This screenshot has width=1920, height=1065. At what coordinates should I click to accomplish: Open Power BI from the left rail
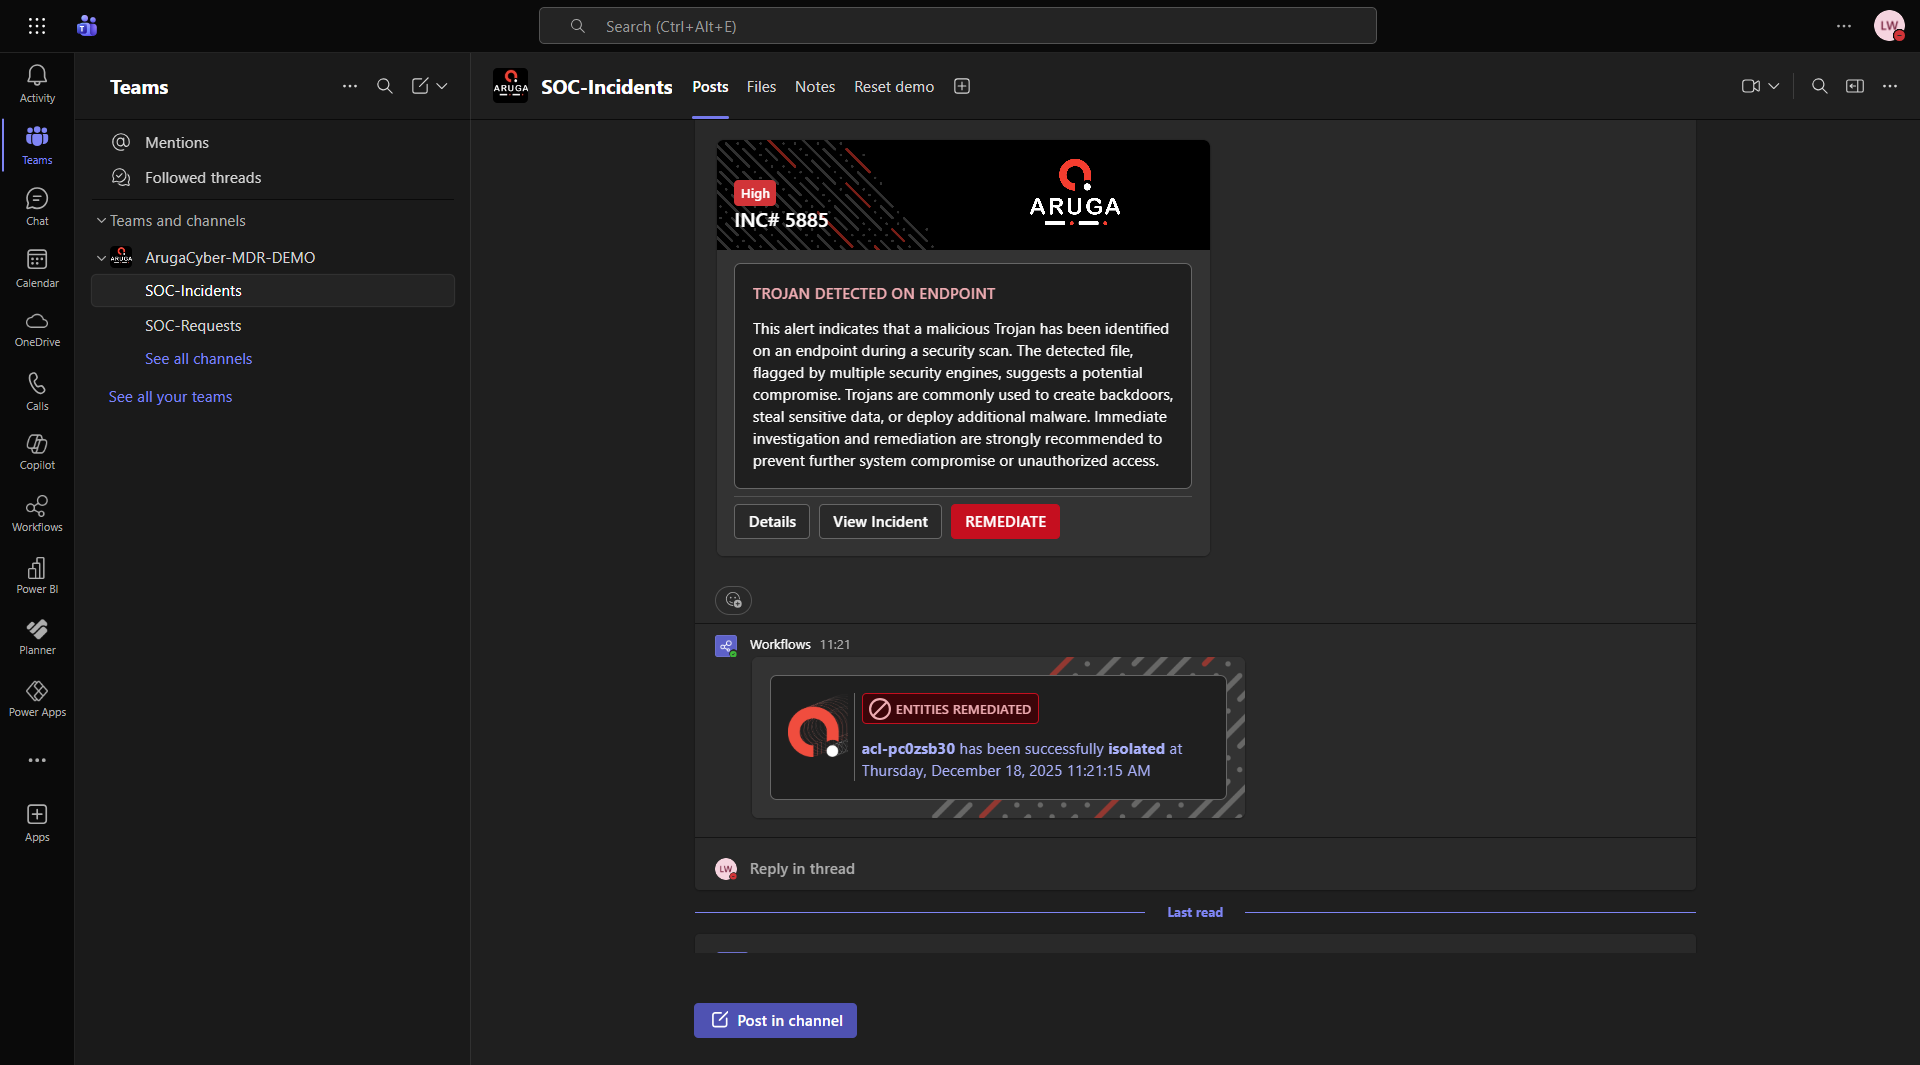(37, 576)
